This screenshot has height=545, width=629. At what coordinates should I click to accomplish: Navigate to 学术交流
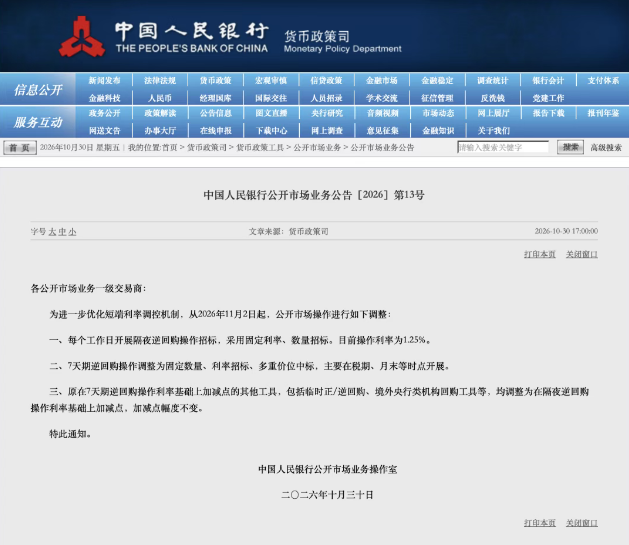pos(381,98)
